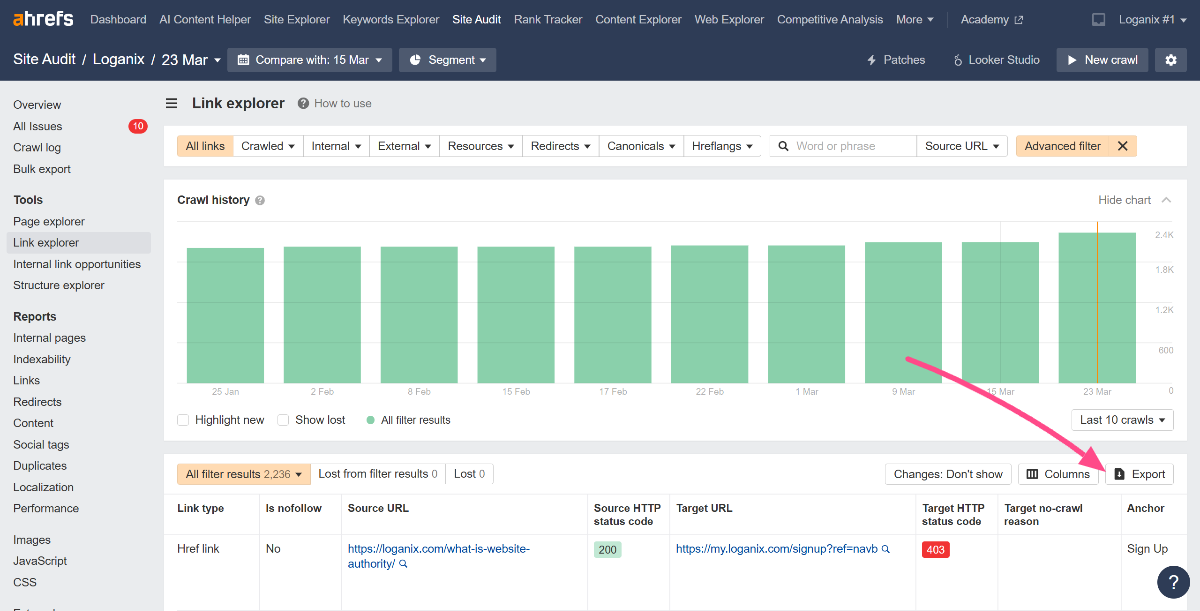1200x611 pixels.
Task: Expand the Canonicals filter dropdown
Action: pyautogui.click(x=641, y=146)
